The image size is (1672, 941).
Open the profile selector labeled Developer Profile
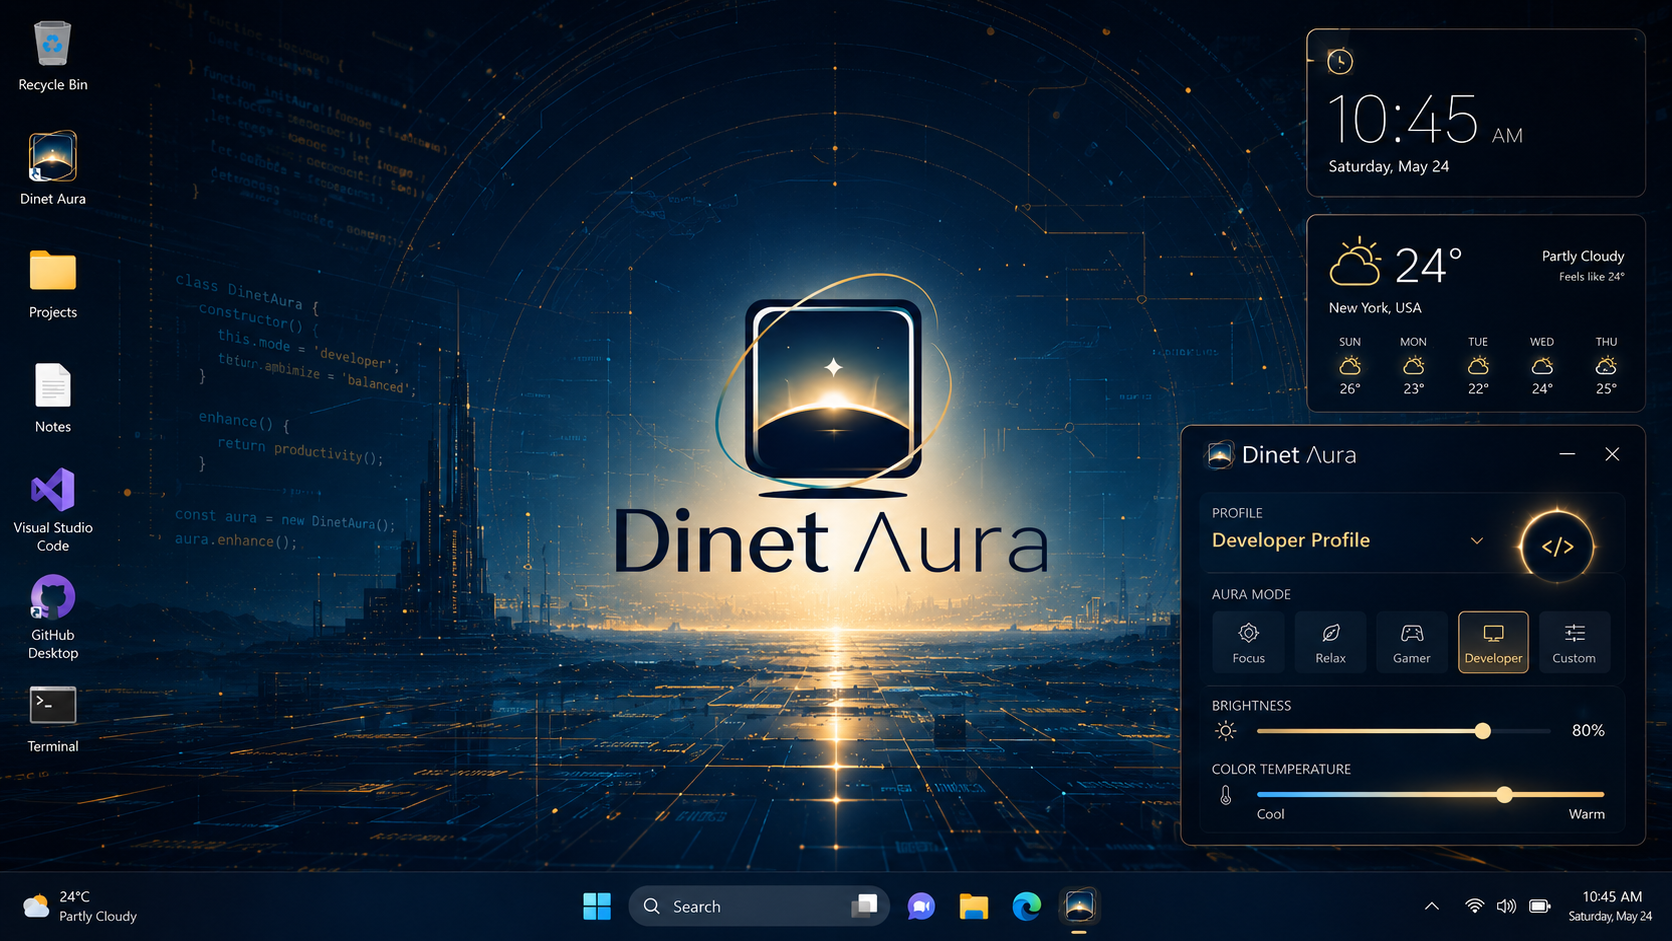(1348, 541)
